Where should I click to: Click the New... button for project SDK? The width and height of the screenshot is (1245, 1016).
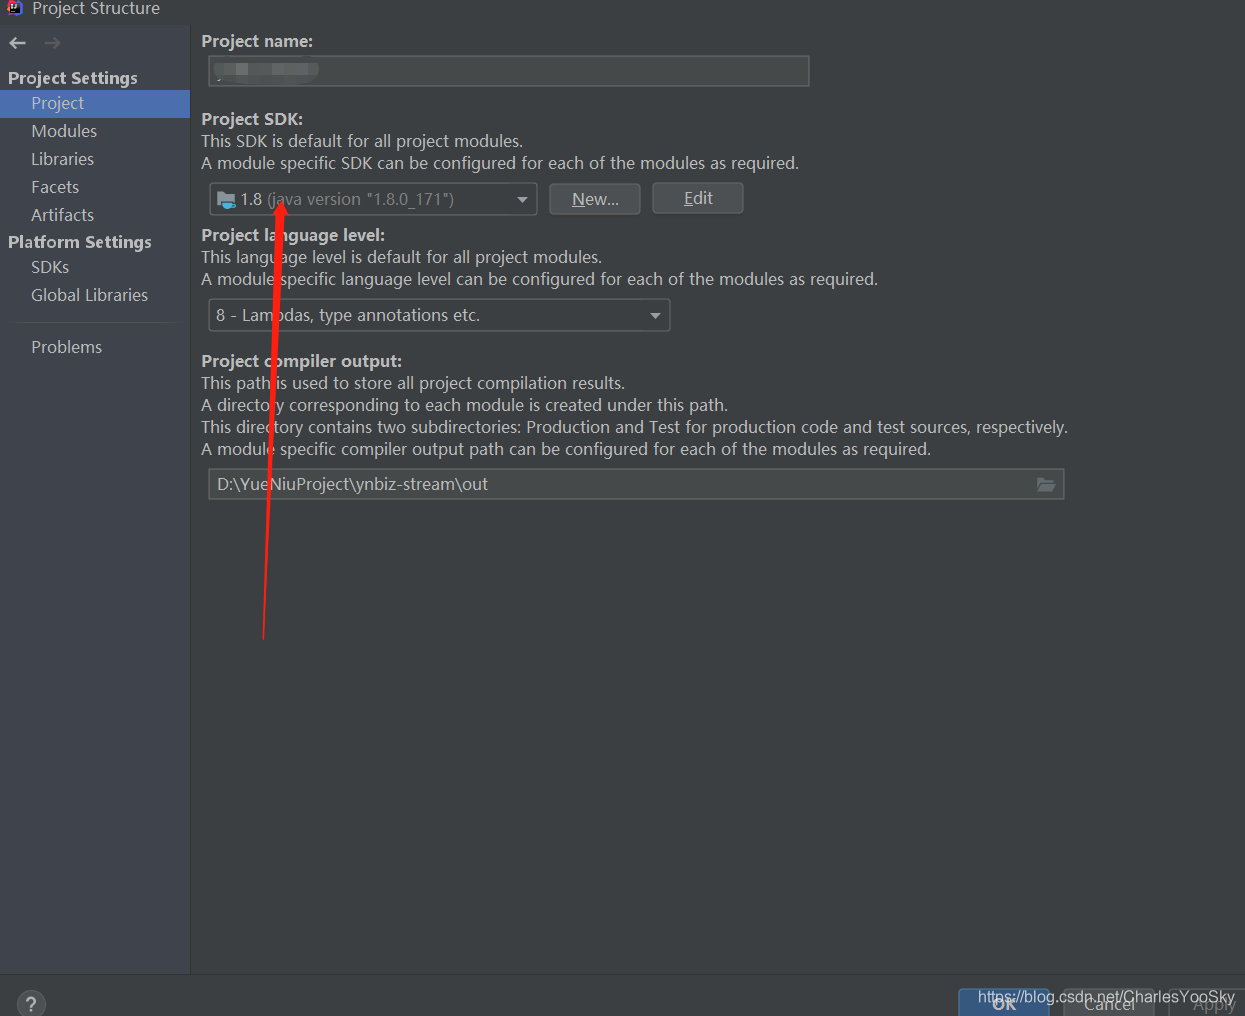pyautogui.click(x=594, y=198)
